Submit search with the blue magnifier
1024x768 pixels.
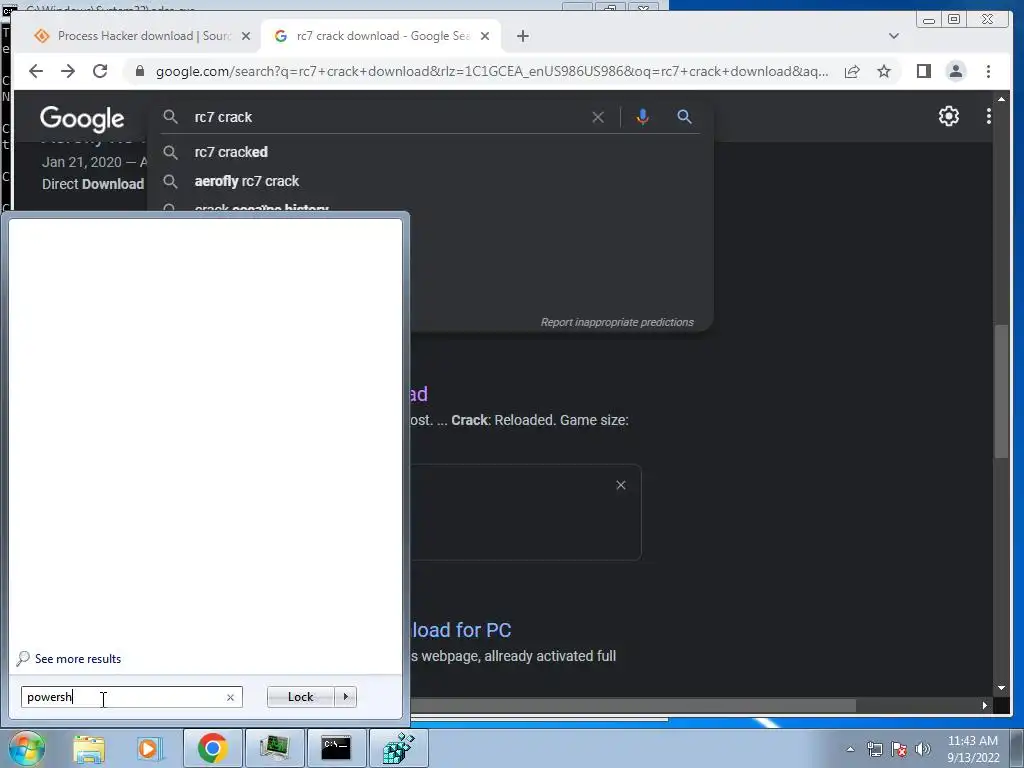[684, 117]
